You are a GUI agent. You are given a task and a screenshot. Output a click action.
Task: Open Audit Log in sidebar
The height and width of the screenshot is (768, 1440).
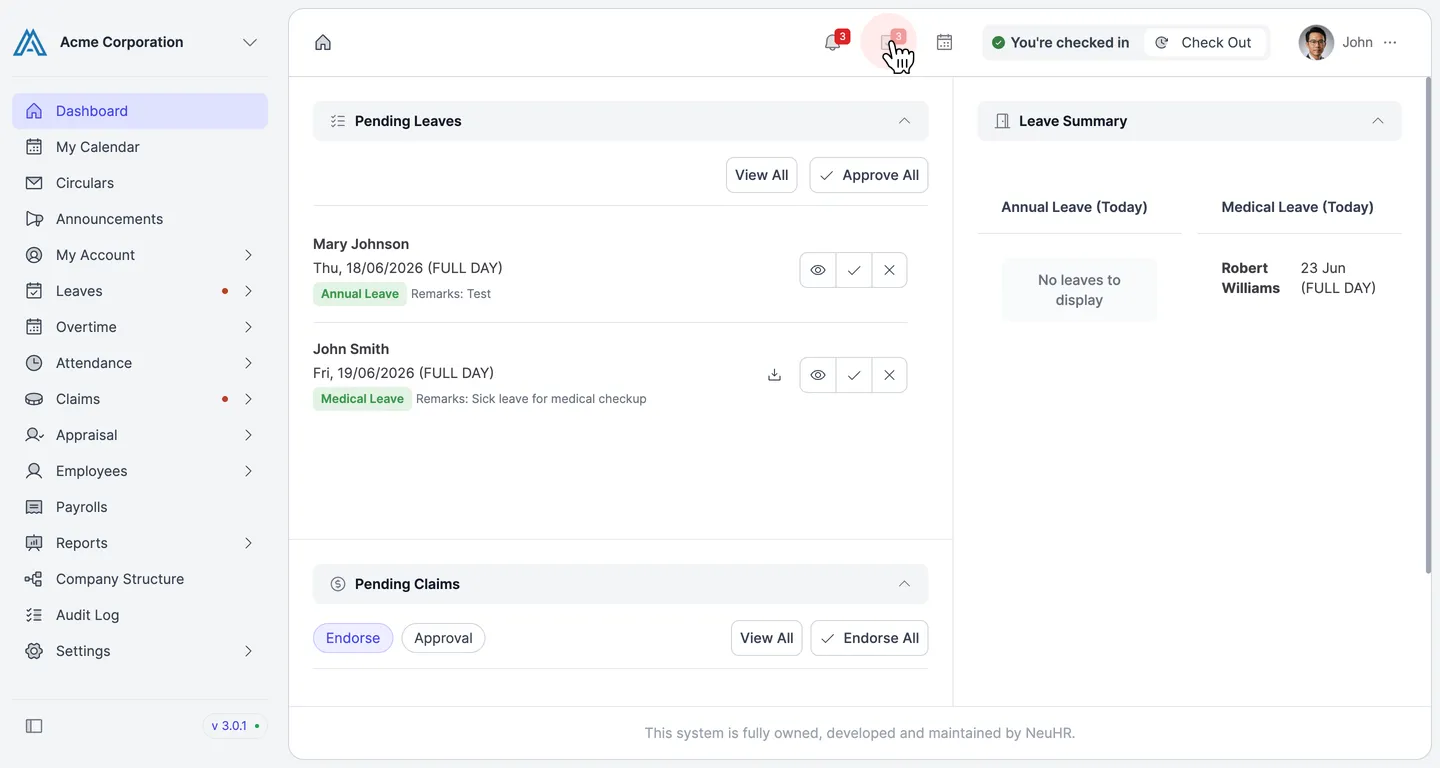[x=140, y=615]
